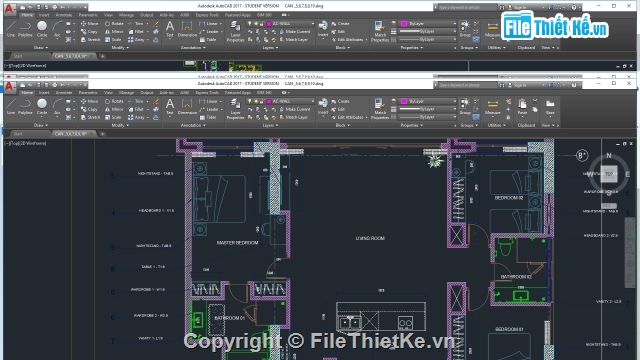Switch to the Insert ribbon tab in front window
Image resolution: width=640 pixels, height=360 pixels.
pos(44,93)
